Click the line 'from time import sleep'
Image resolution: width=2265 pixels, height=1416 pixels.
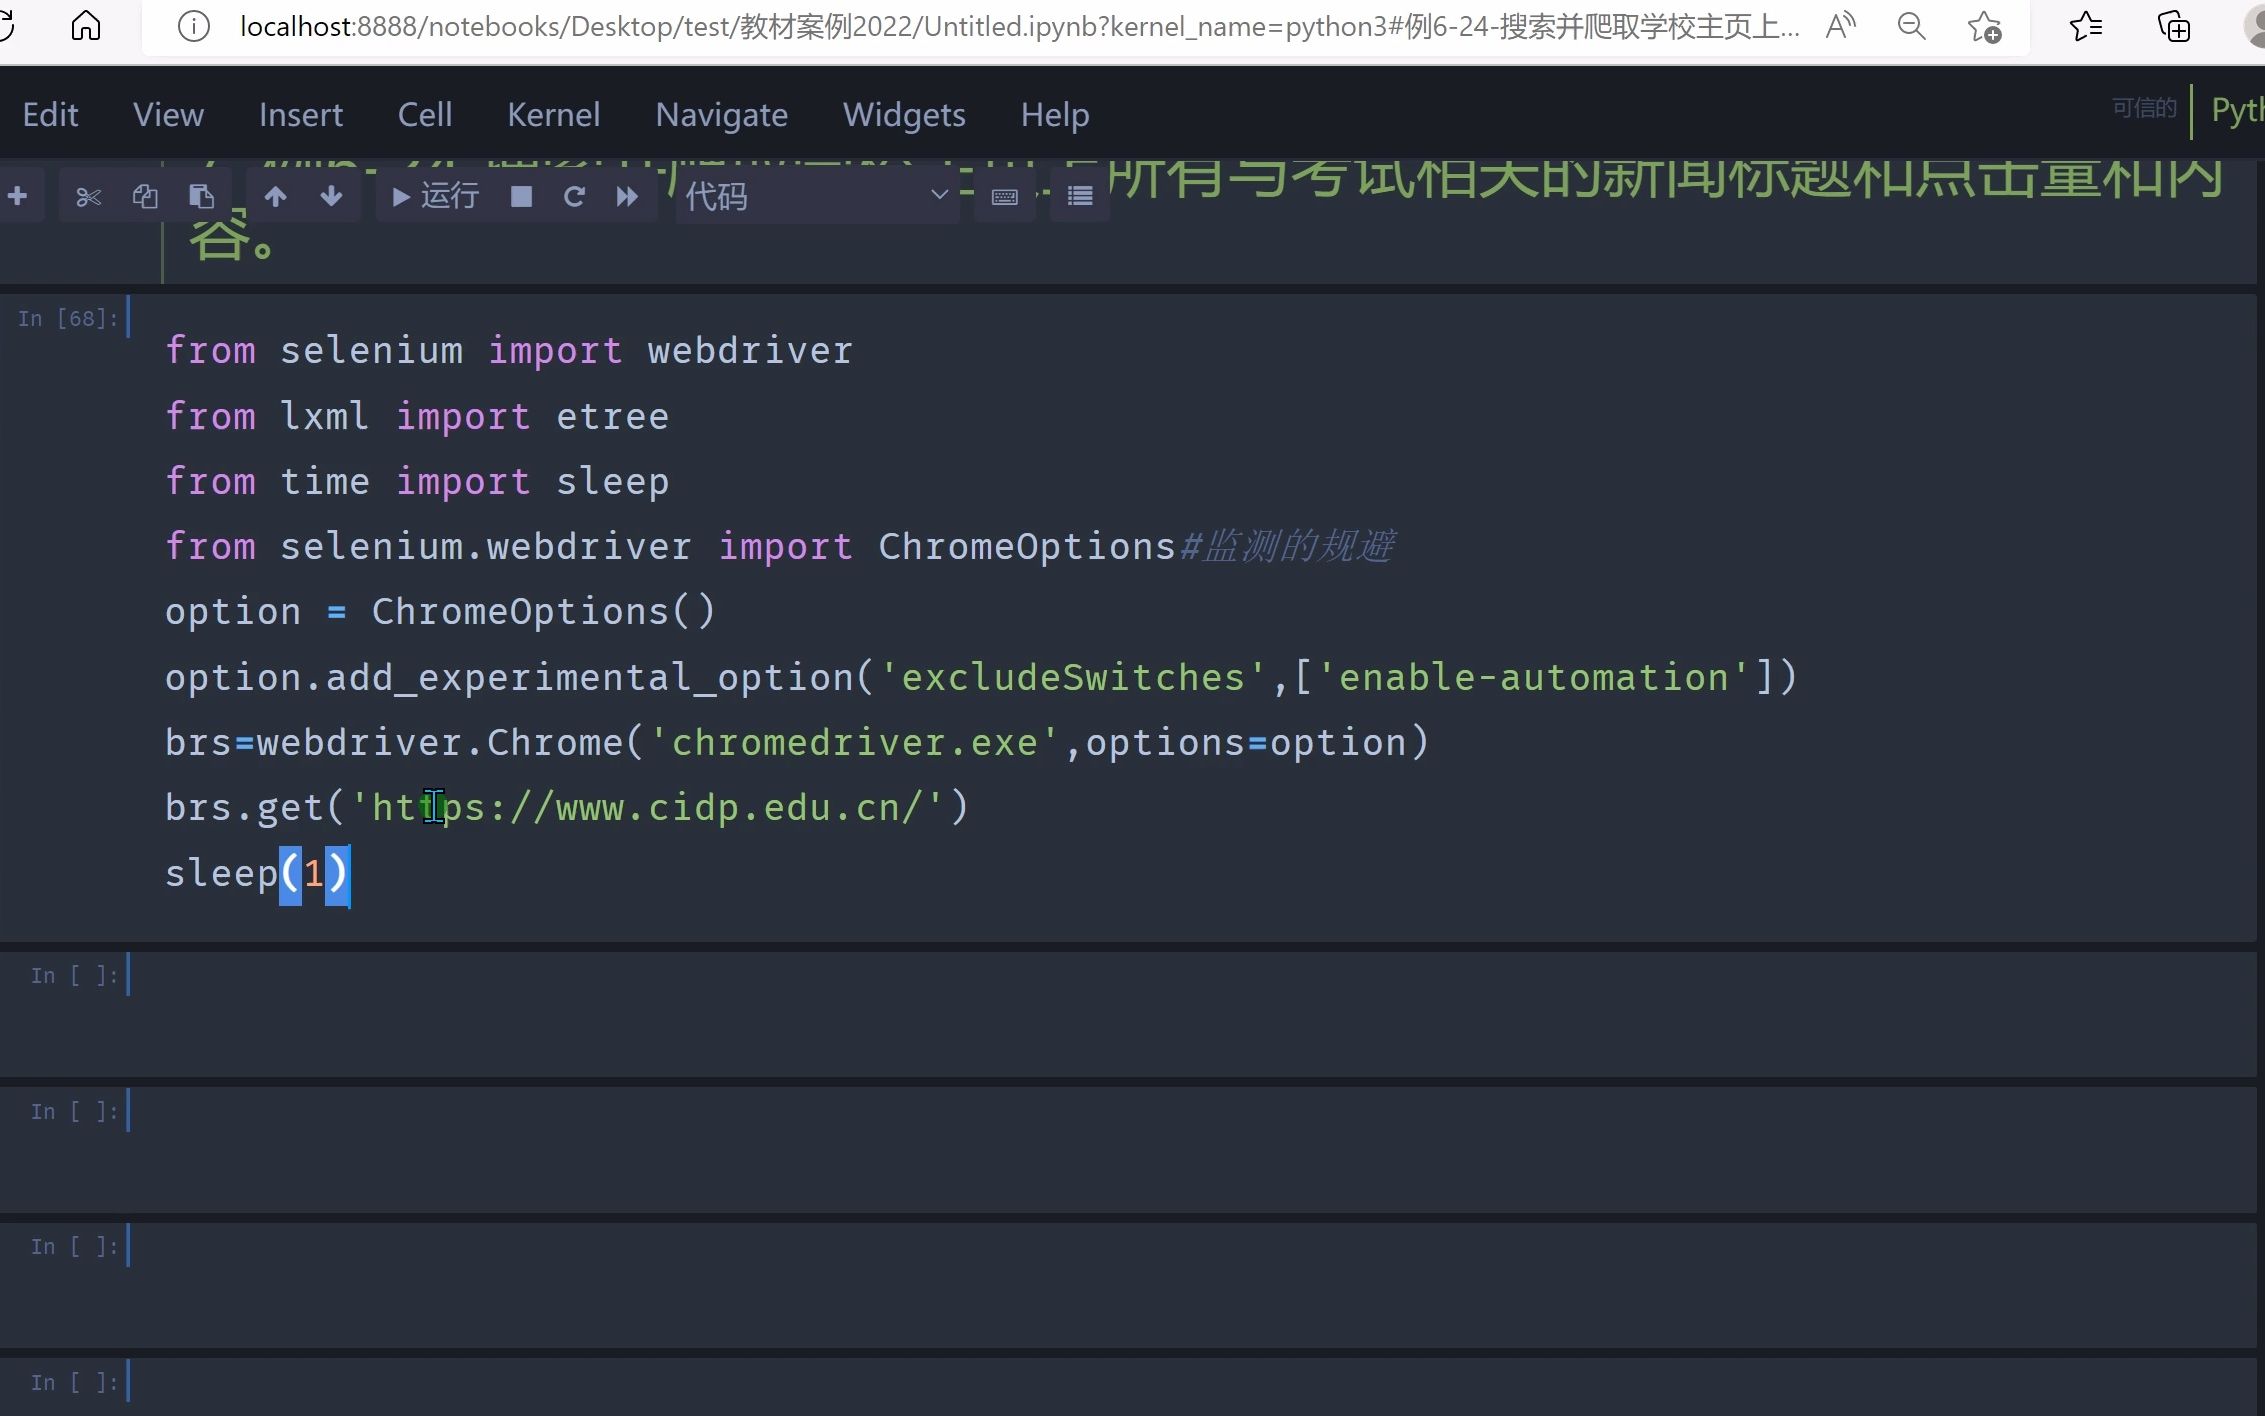(417, 481)
